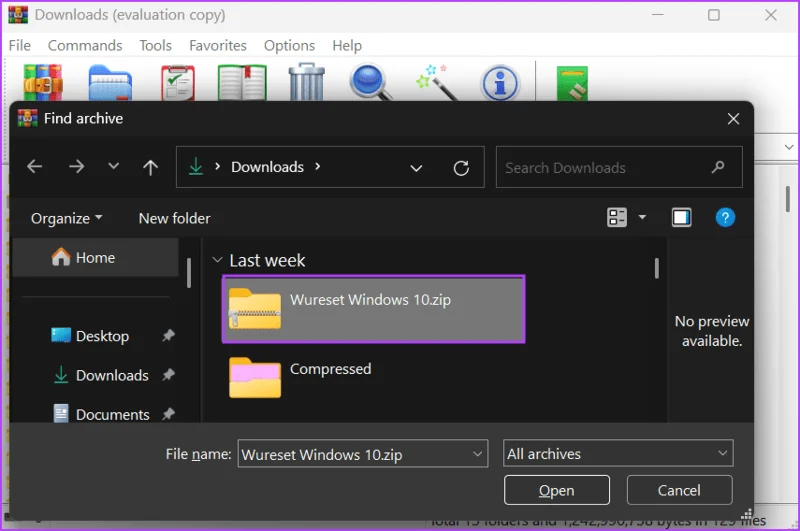
Task: Open the File name dropdown arrow
Action: (x=478, y=453)
